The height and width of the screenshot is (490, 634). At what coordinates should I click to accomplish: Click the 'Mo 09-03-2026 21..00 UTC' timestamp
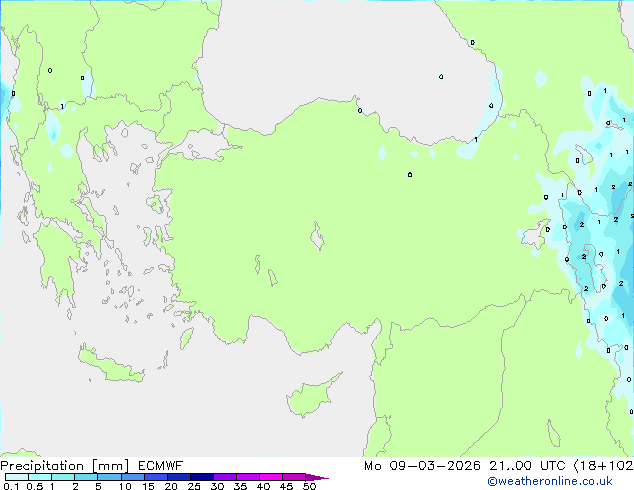(465, 466)
